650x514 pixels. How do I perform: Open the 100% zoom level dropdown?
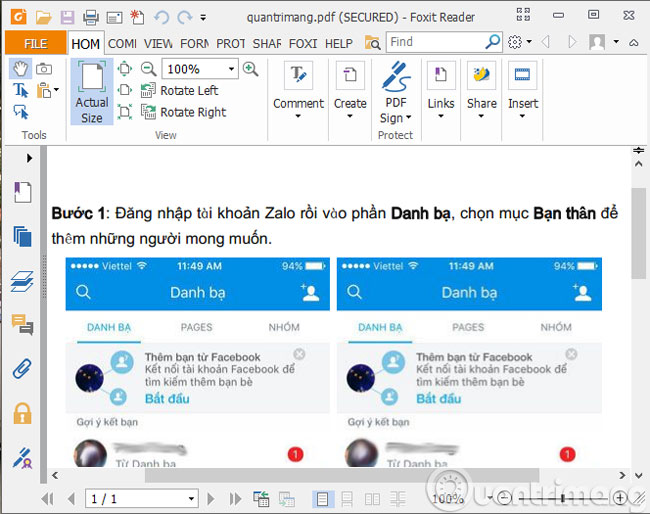point(231,69)
